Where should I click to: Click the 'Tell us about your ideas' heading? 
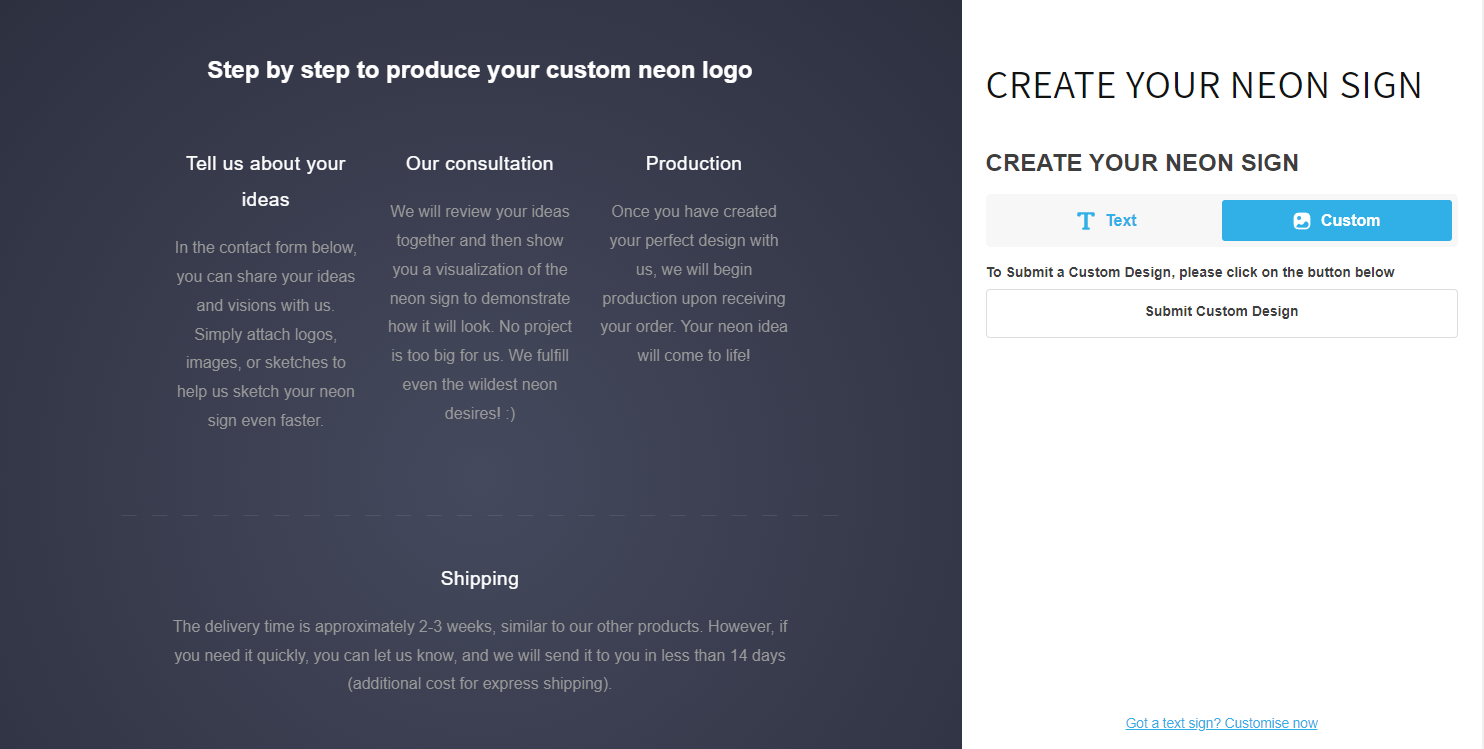click(x=265, y=181)
